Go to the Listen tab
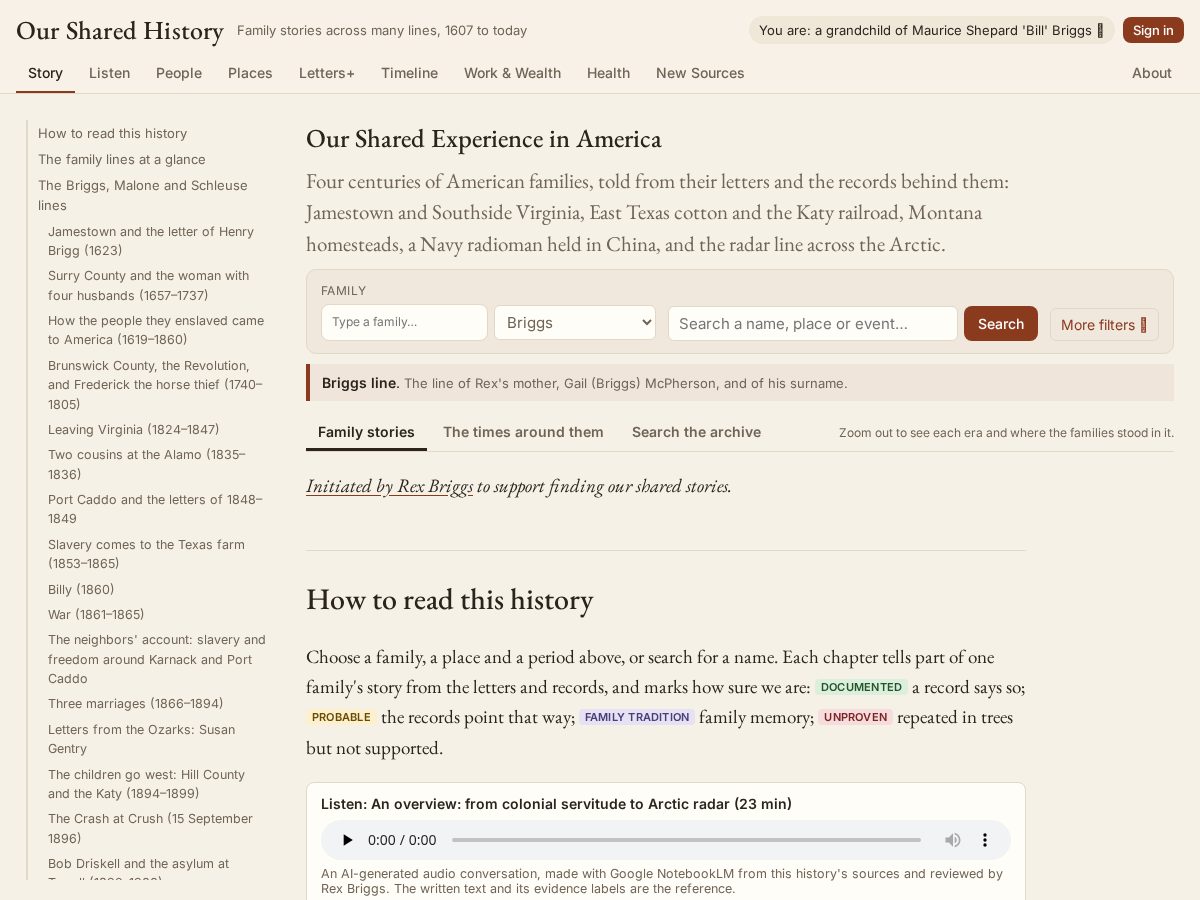 click(109, 73)
